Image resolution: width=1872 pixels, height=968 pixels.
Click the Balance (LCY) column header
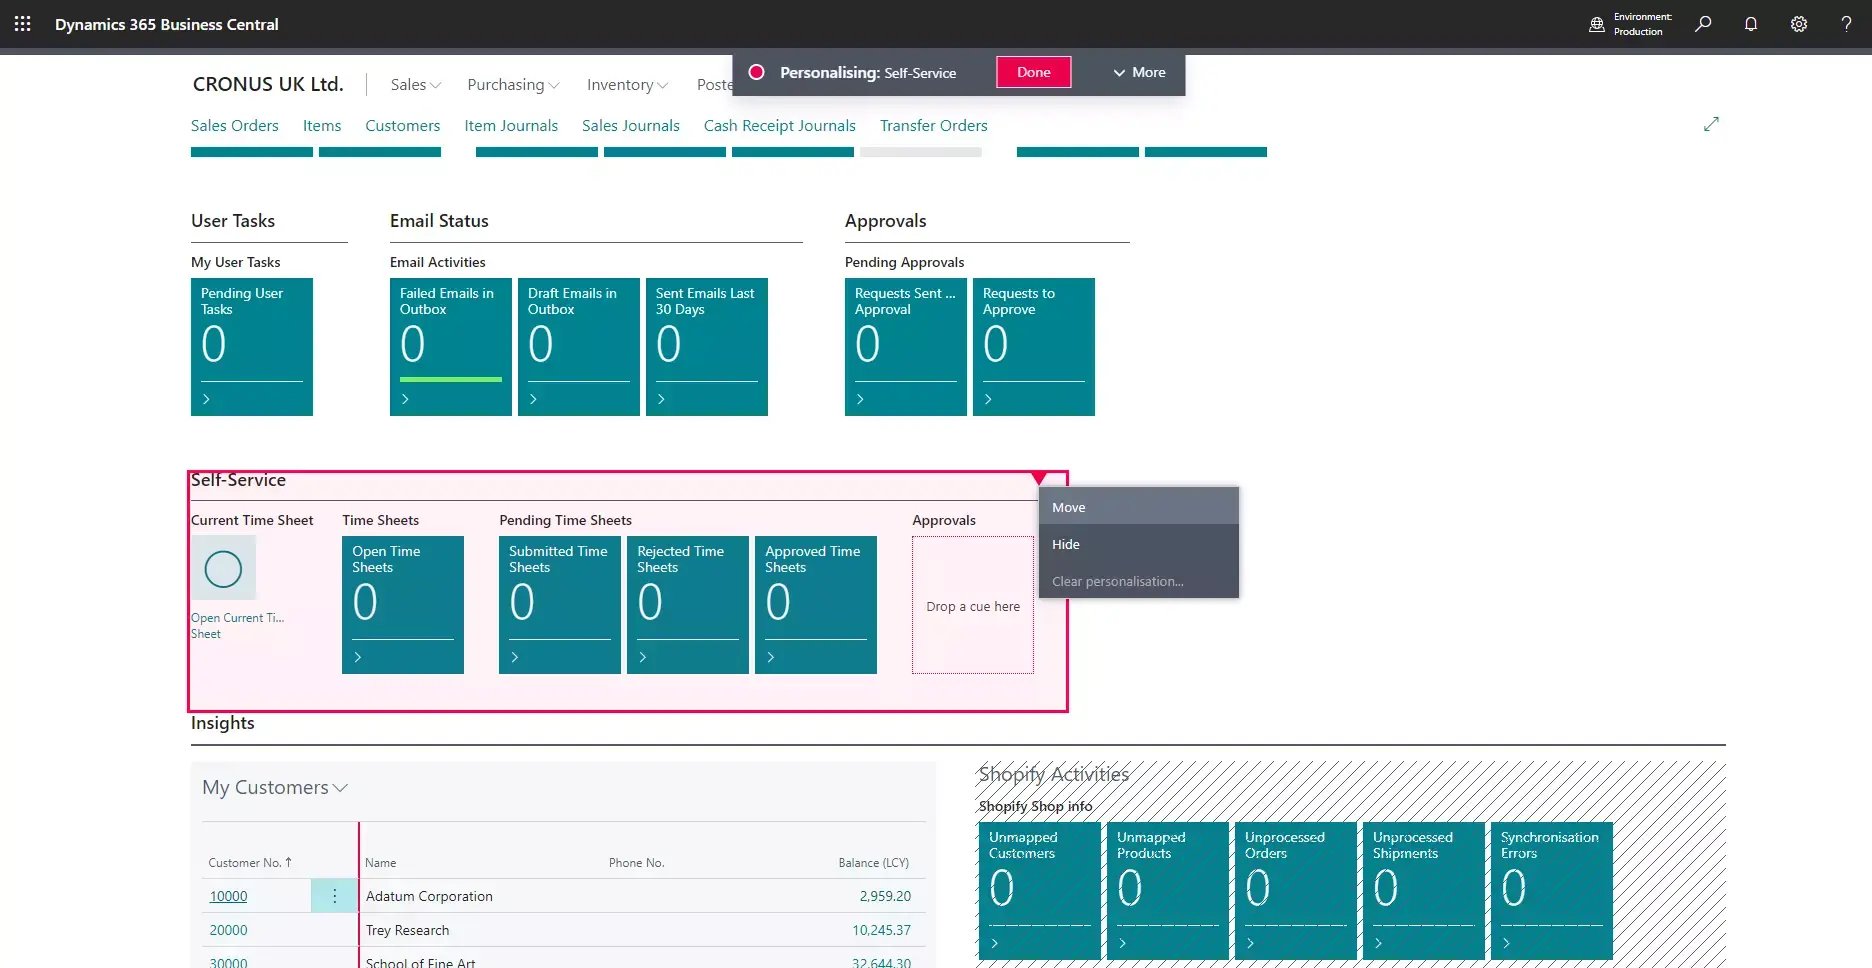pos(873,862)
